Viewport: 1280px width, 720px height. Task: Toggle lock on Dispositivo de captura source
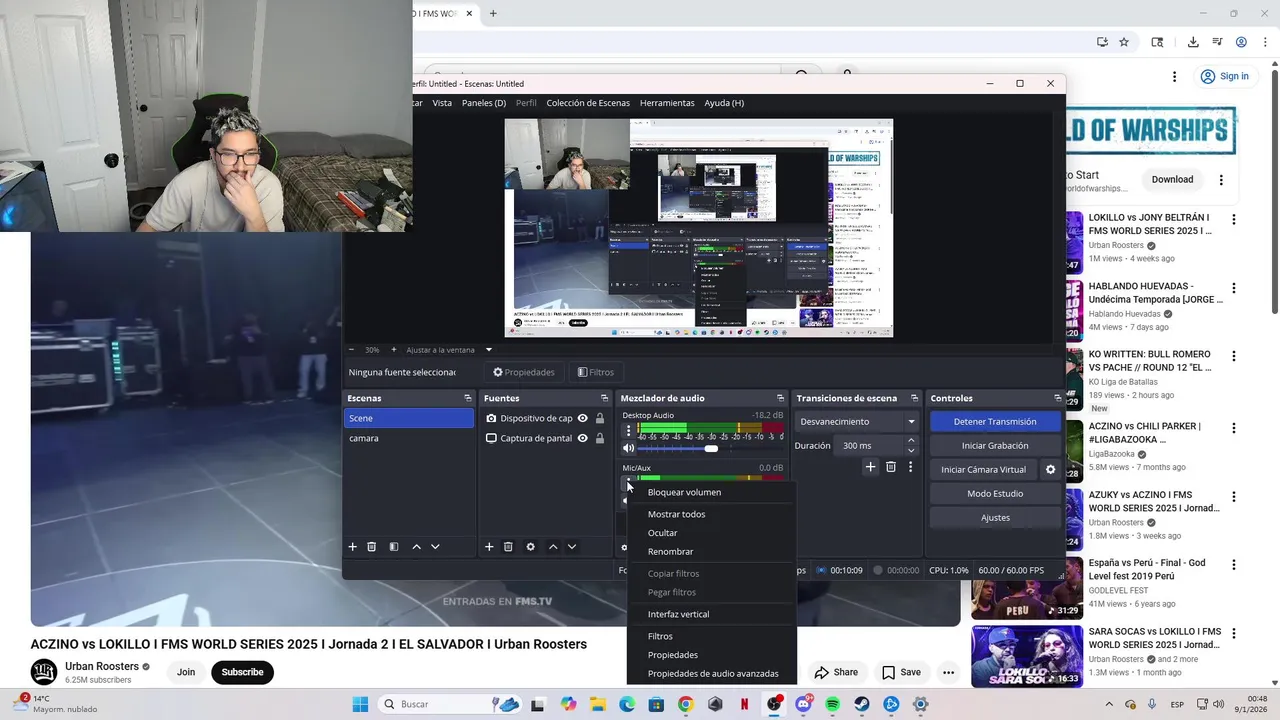[x=600, y=418]
